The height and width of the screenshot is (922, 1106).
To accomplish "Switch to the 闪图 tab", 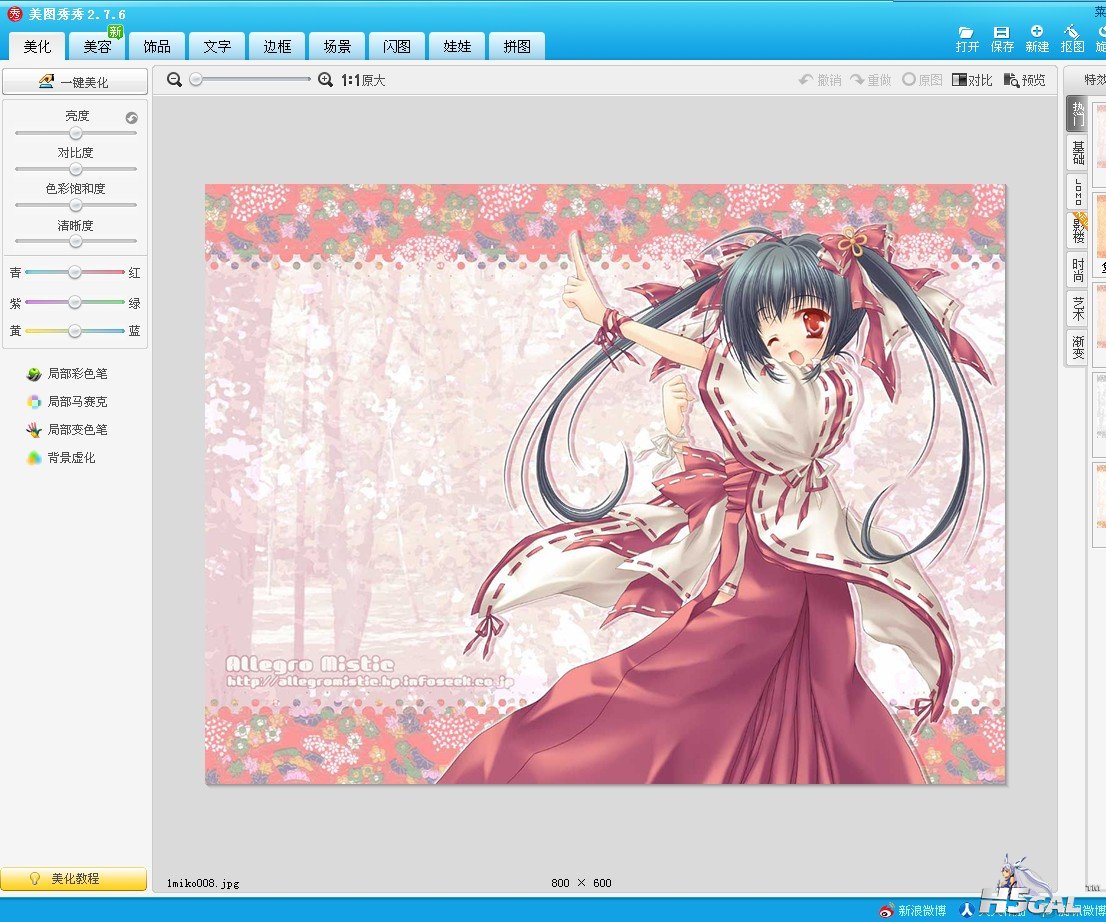I will tap(396, 47).
